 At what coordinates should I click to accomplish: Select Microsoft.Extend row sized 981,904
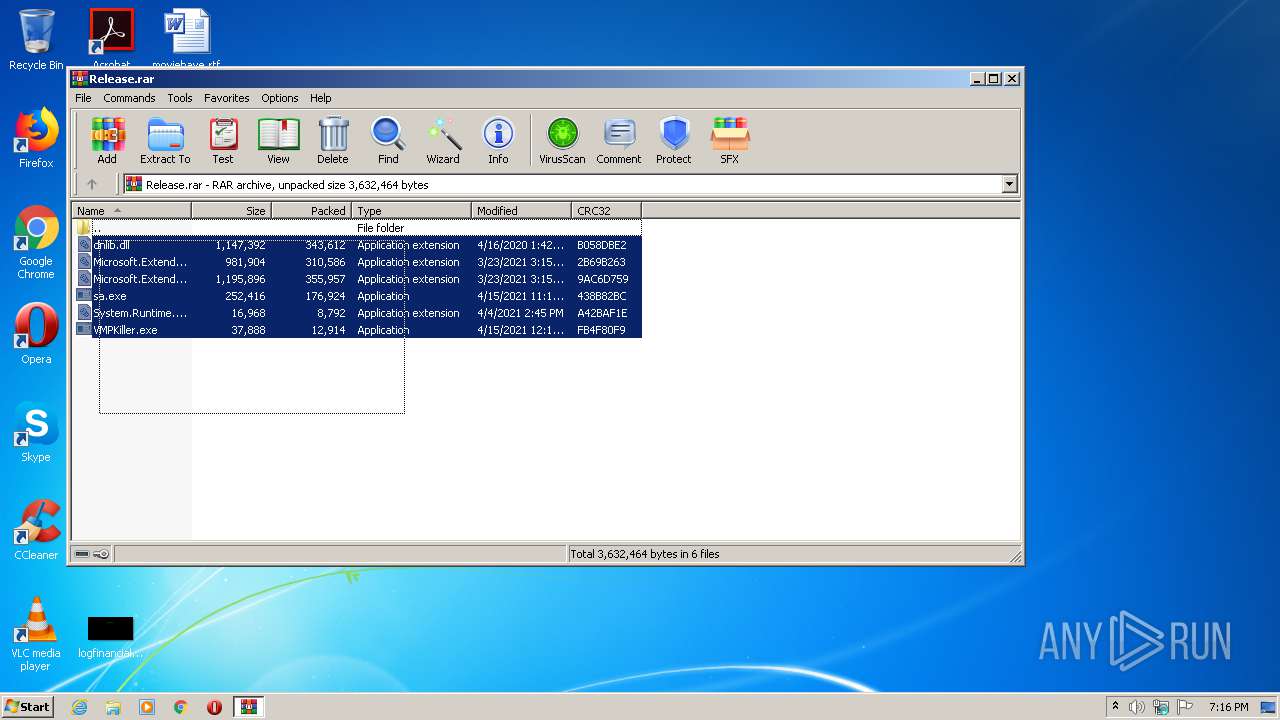[358, 262]
